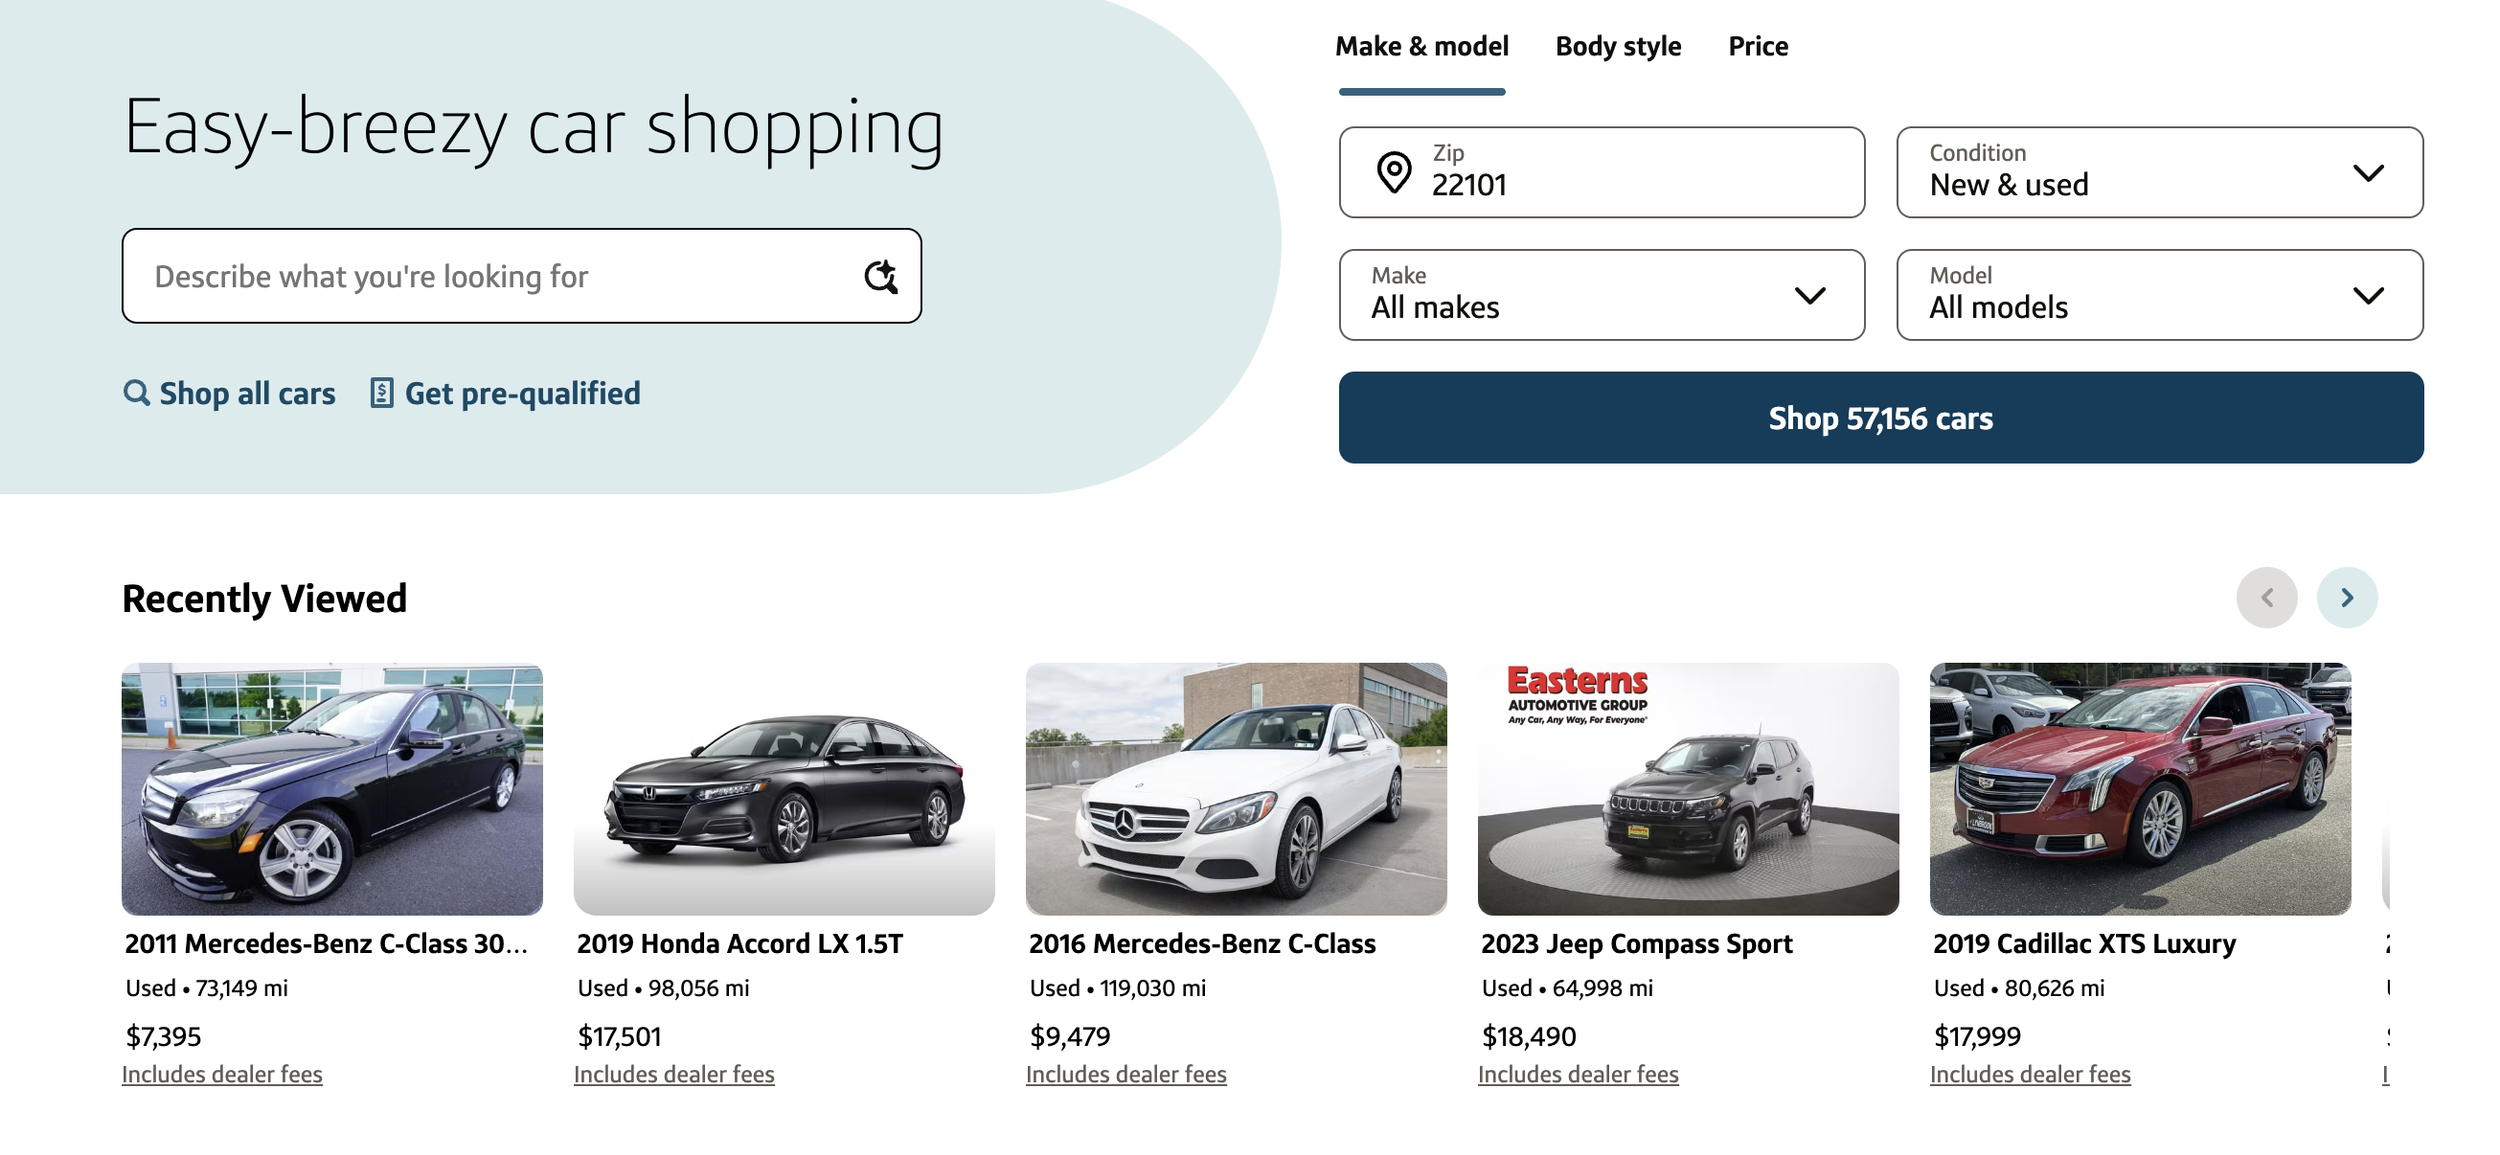Open the 2019 Honda Accord LX photo
The image size is (2500, 1155).
point(784,789)
